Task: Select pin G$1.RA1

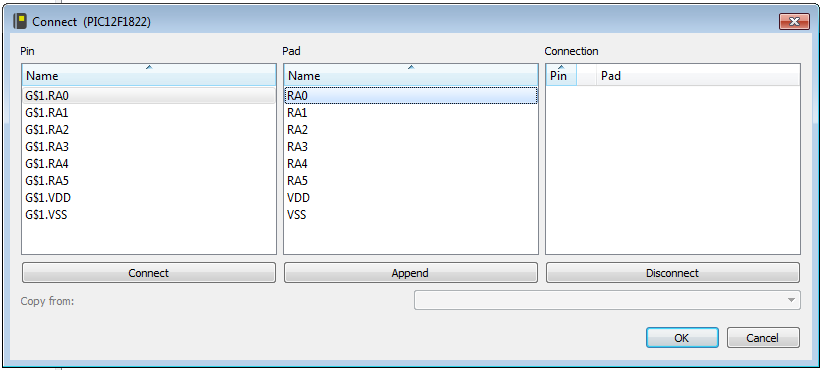Action: pos(149,113)
